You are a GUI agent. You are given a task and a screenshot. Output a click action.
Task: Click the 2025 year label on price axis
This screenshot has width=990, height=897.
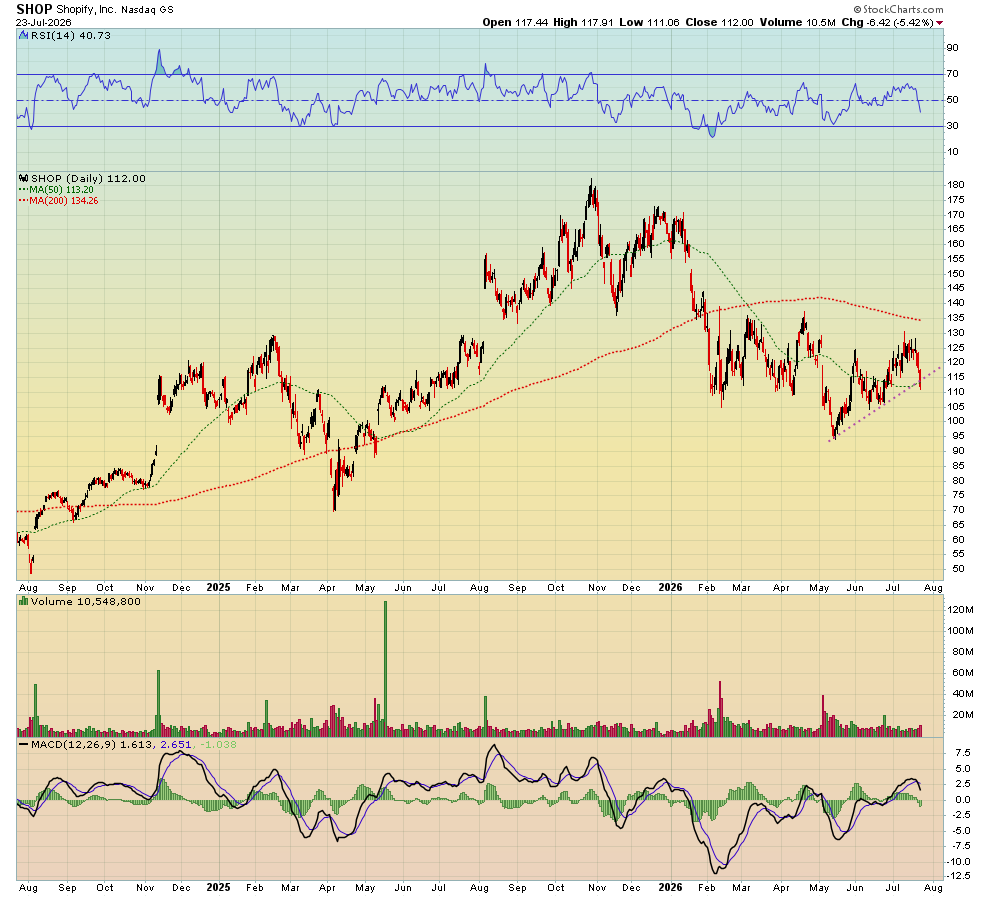pos(218,588)
